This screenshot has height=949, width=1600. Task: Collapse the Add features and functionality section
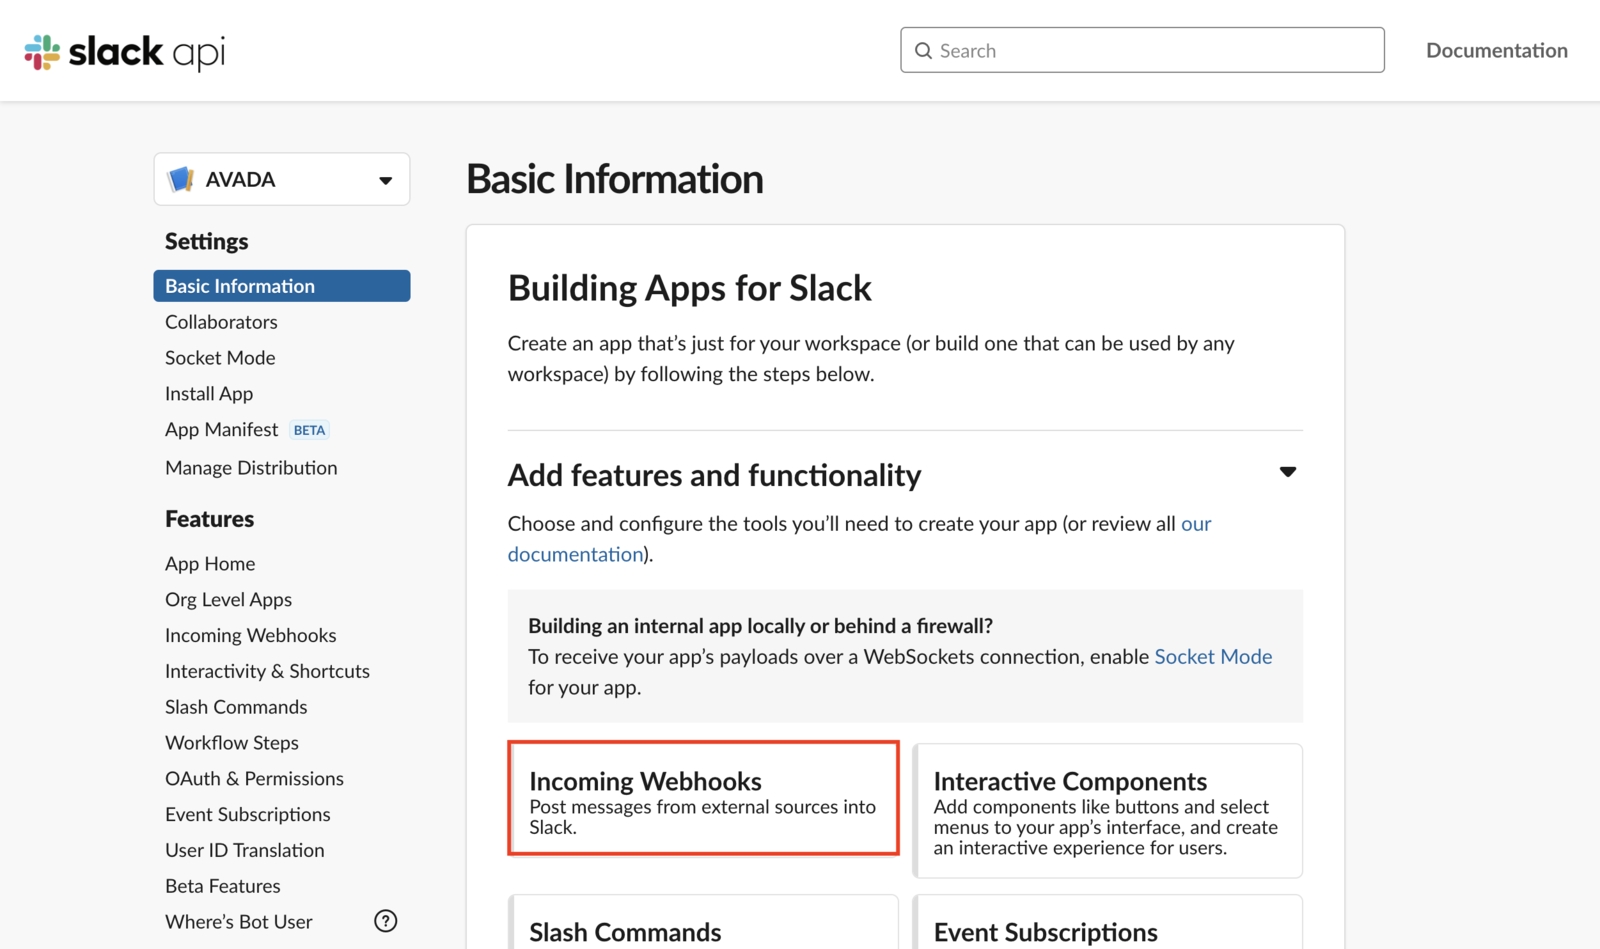tap(1287, 472)
